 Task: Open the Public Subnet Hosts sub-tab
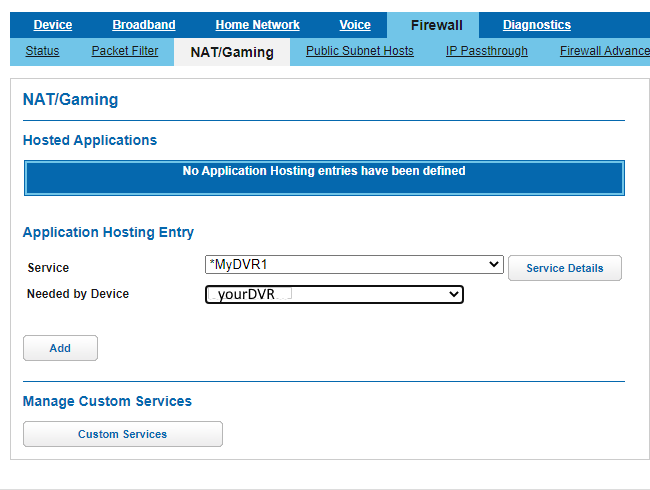(359, 51)
